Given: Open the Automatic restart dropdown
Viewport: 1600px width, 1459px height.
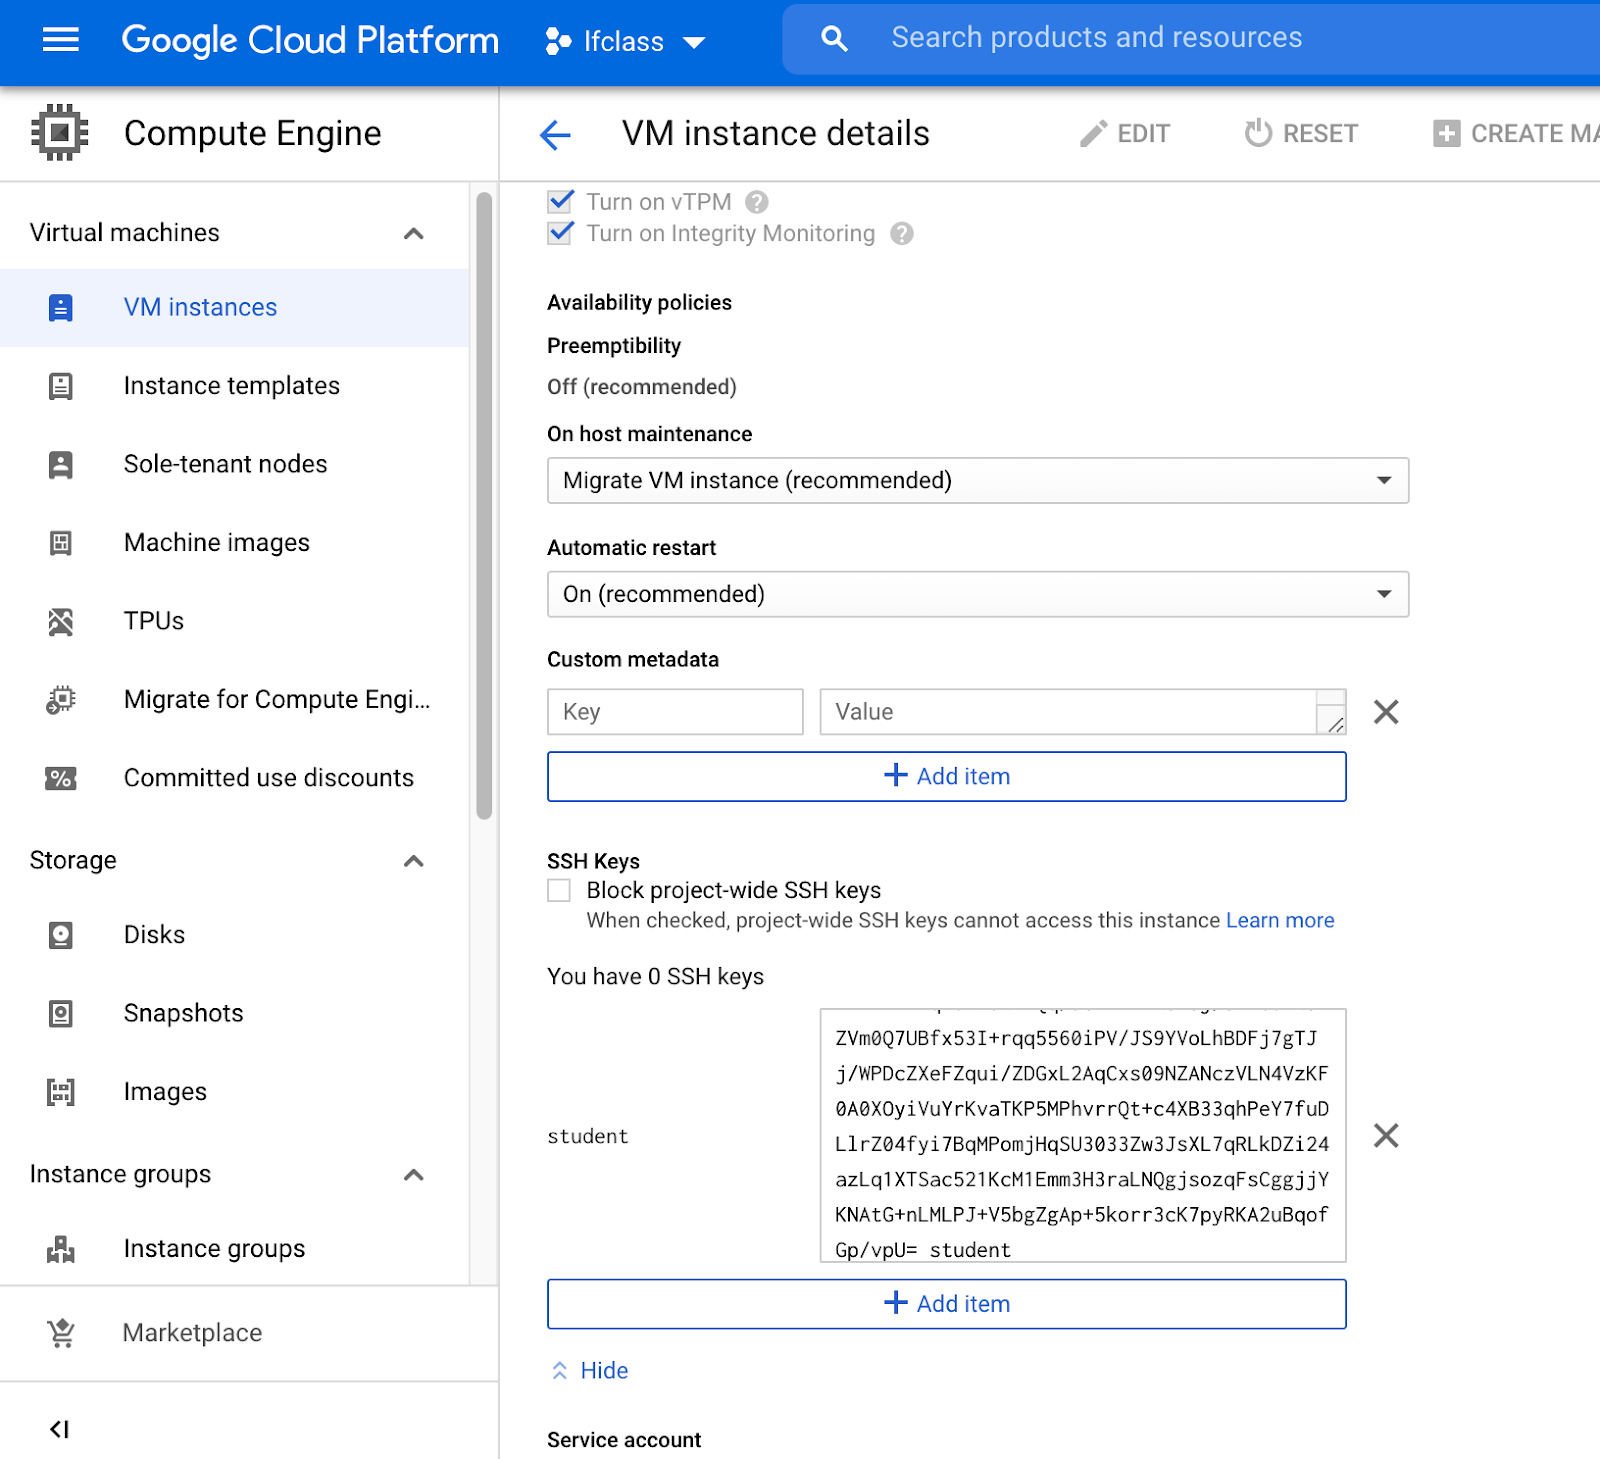Looking at the screenshot, I should [978, 594].
